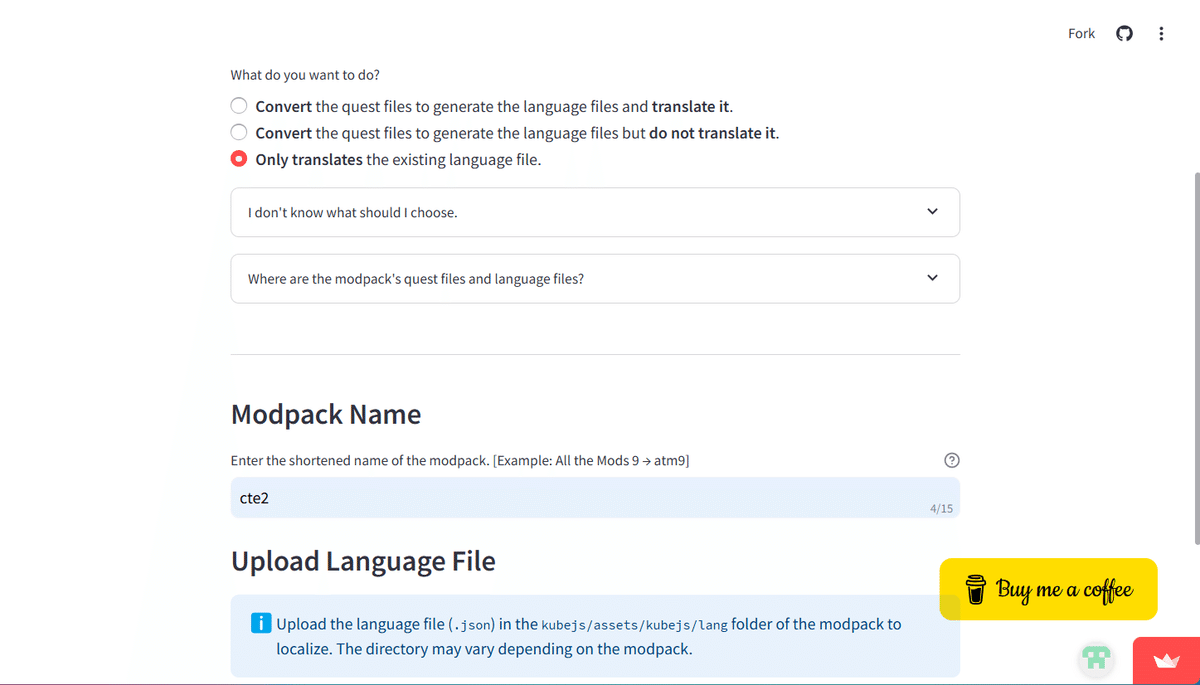
Task: Select Only translates existing language file
Action: (239, 159)
